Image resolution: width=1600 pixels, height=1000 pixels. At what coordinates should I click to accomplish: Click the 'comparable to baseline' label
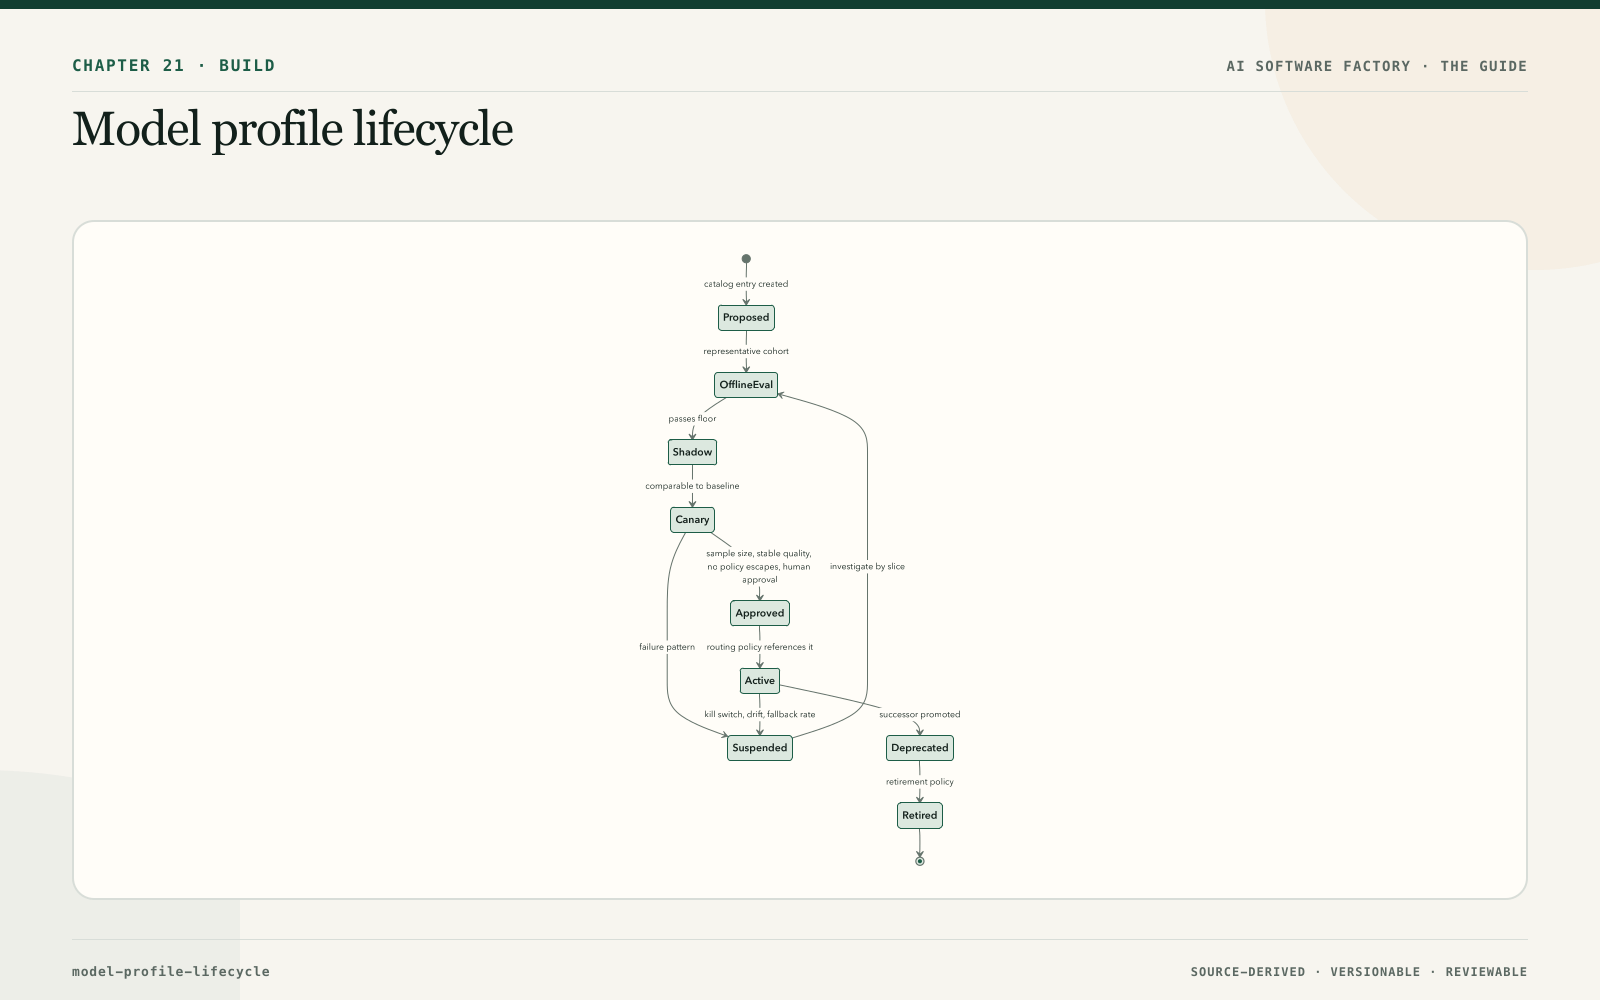click(x=692, y=486)
